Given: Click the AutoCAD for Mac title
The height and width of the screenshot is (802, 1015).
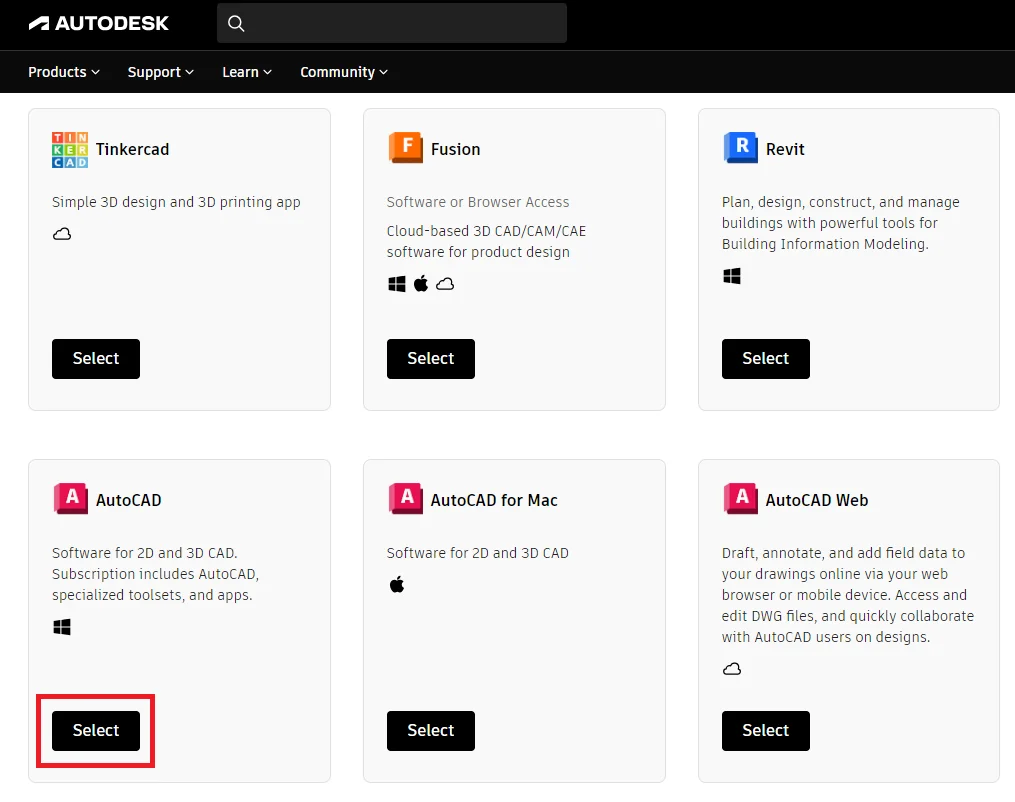Looking at the screenshot, I should point(494,500).
